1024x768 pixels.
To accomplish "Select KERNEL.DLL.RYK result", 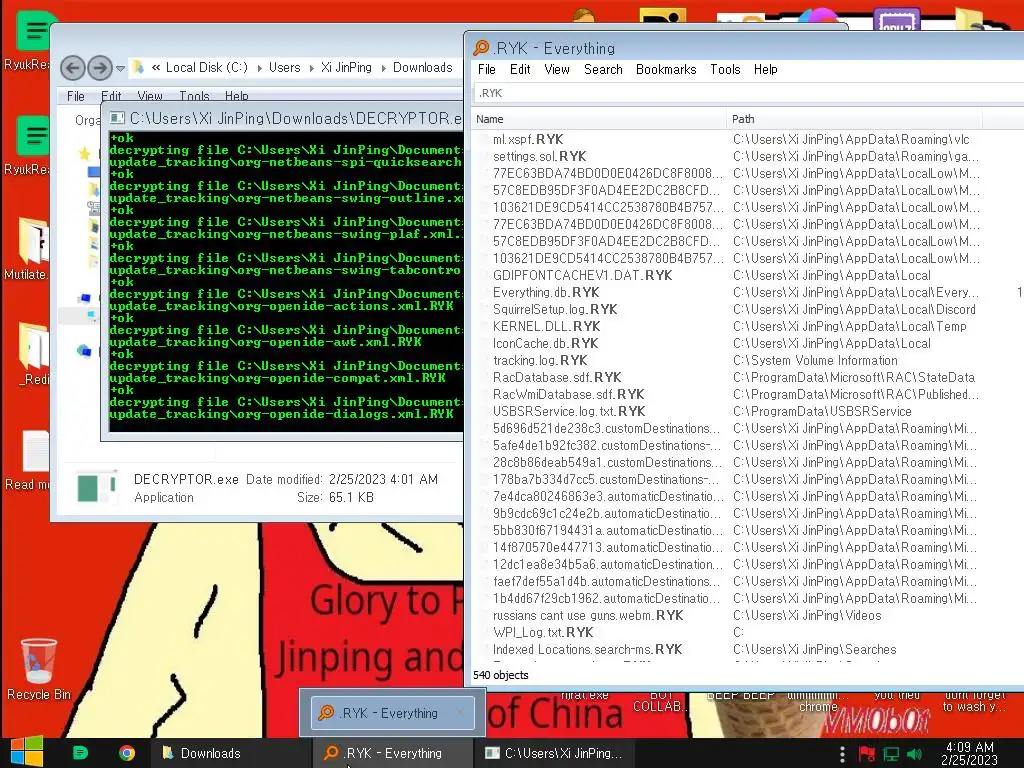I will click(546, 326).
